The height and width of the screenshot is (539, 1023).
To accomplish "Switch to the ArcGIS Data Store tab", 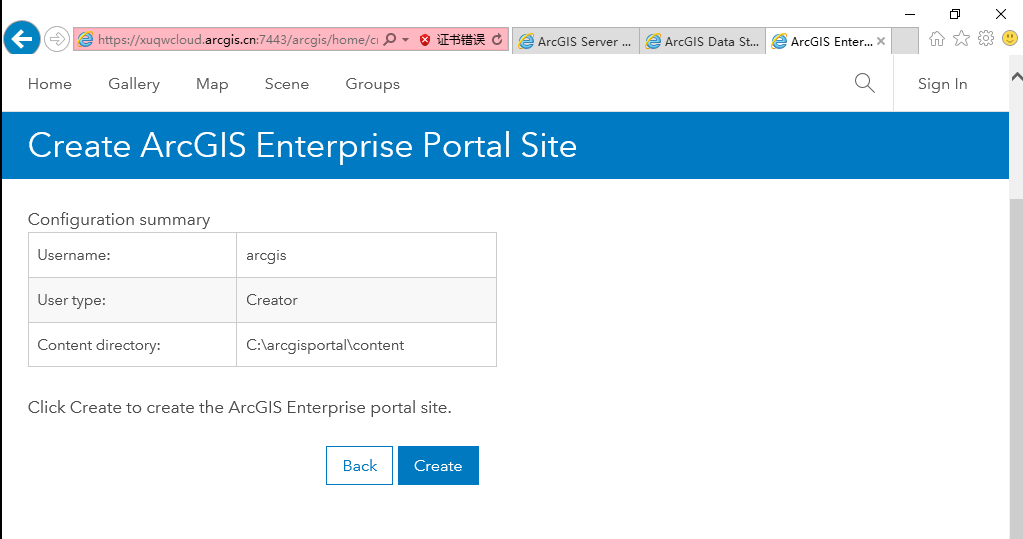I will click(x=703, y=41).
